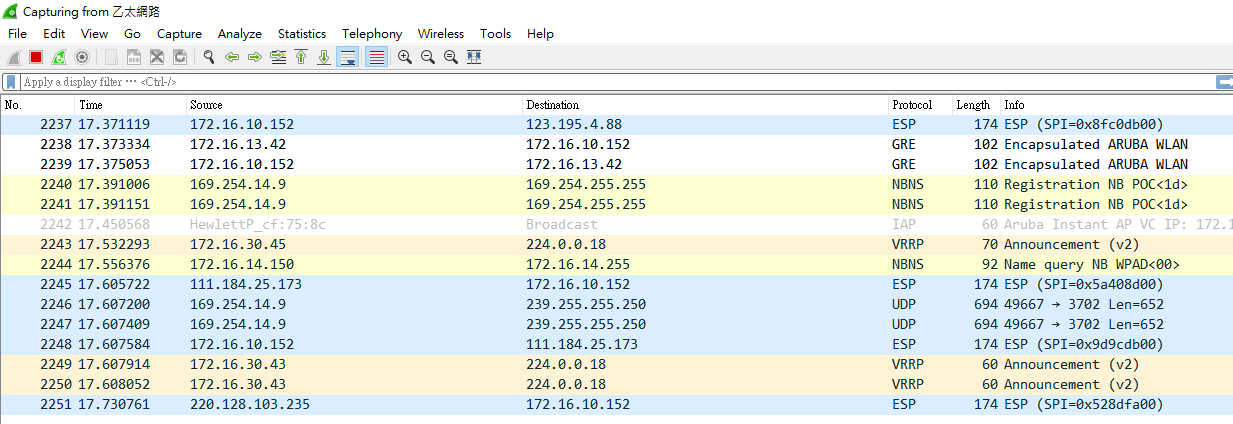Jump to the last packet
This screenshot has height=424, width=1233.
pos(324,57)
